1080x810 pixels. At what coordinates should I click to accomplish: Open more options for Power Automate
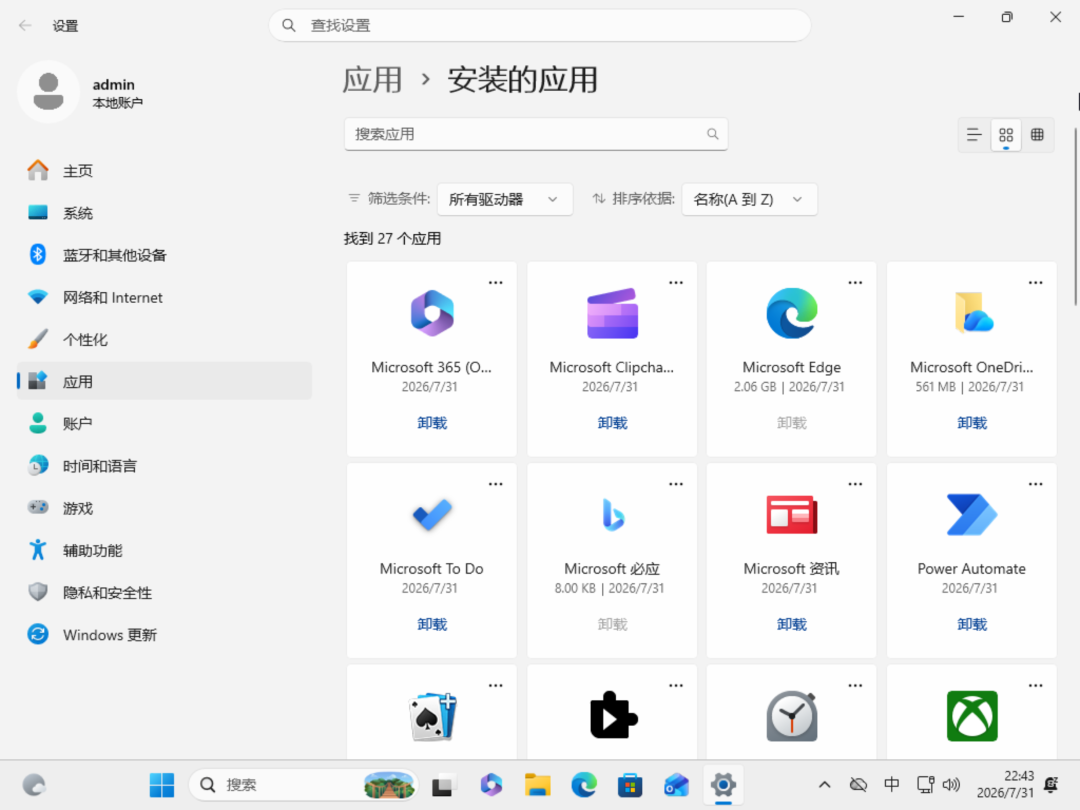click(1035, 484)
